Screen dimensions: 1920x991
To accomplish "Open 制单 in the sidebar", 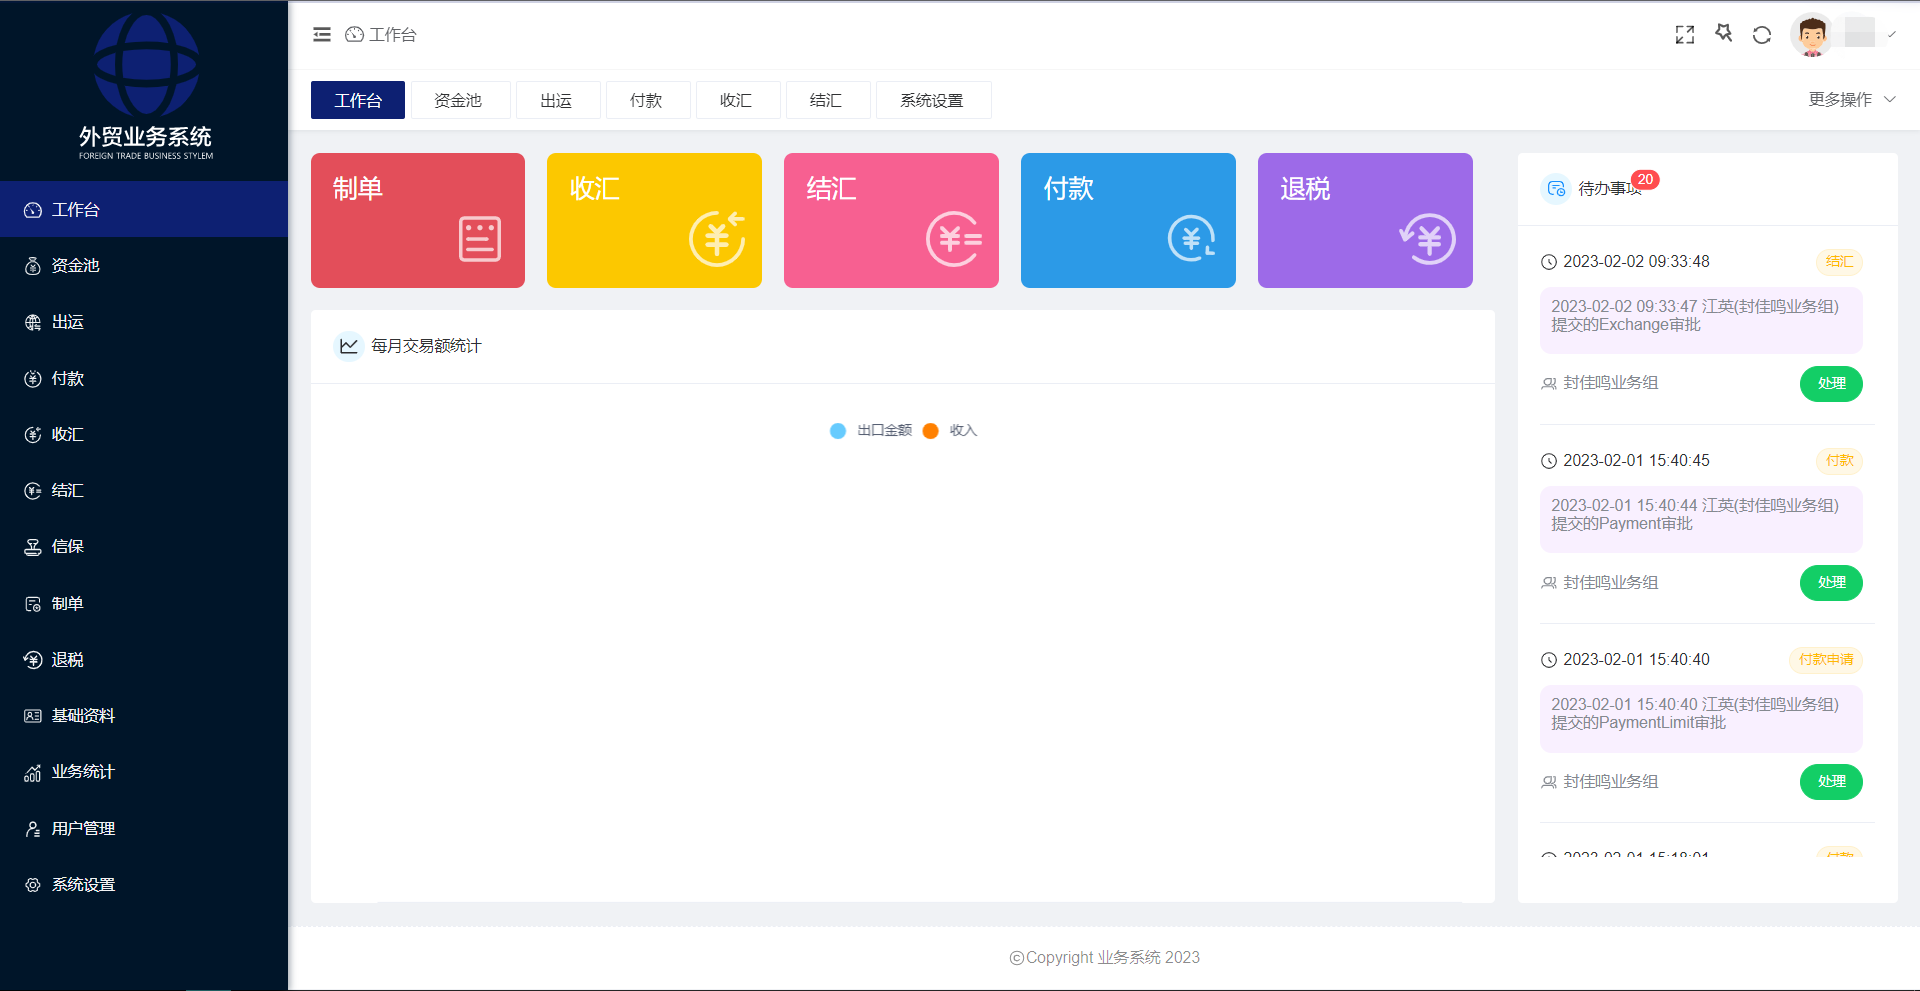I will [x=144, y=603].
